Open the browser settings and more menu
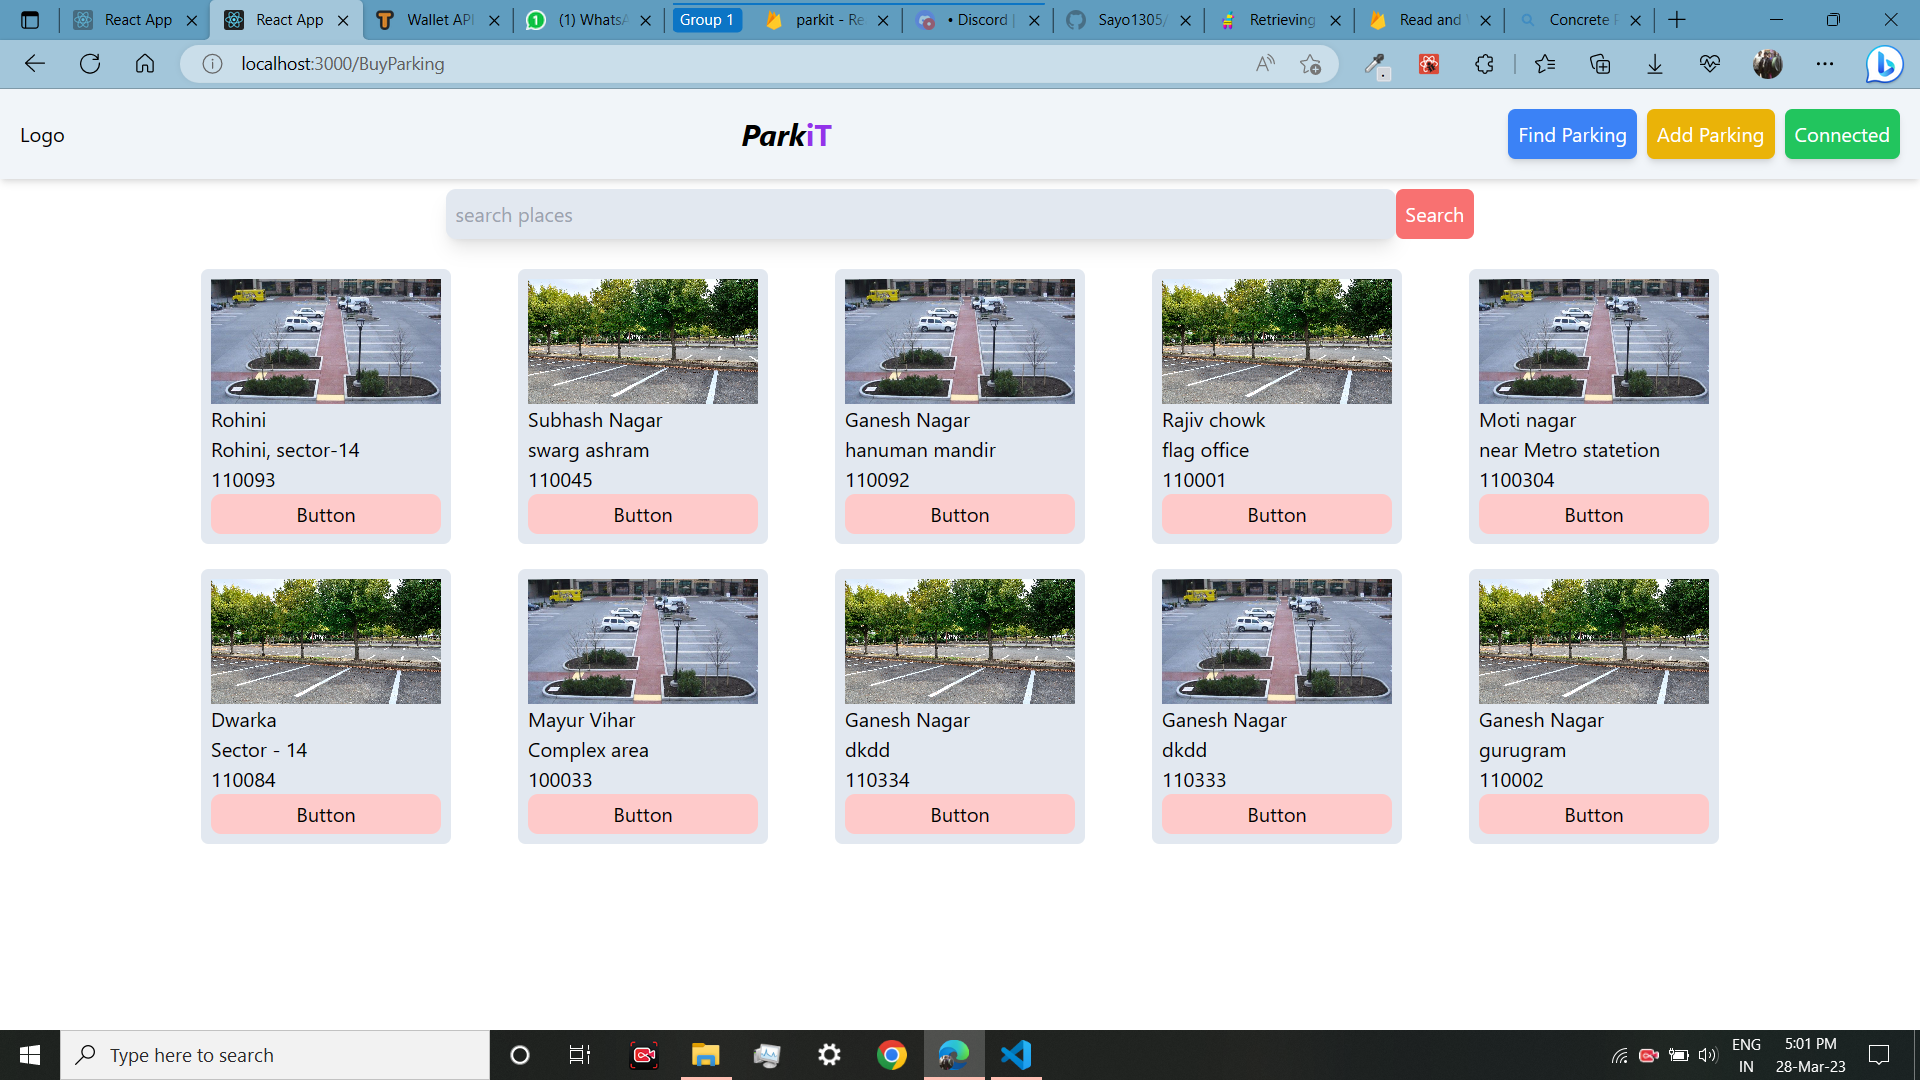Image resolution: width=1920 pixels, height=1080 pixels. pyautogui.click(x=1825, y=64)
